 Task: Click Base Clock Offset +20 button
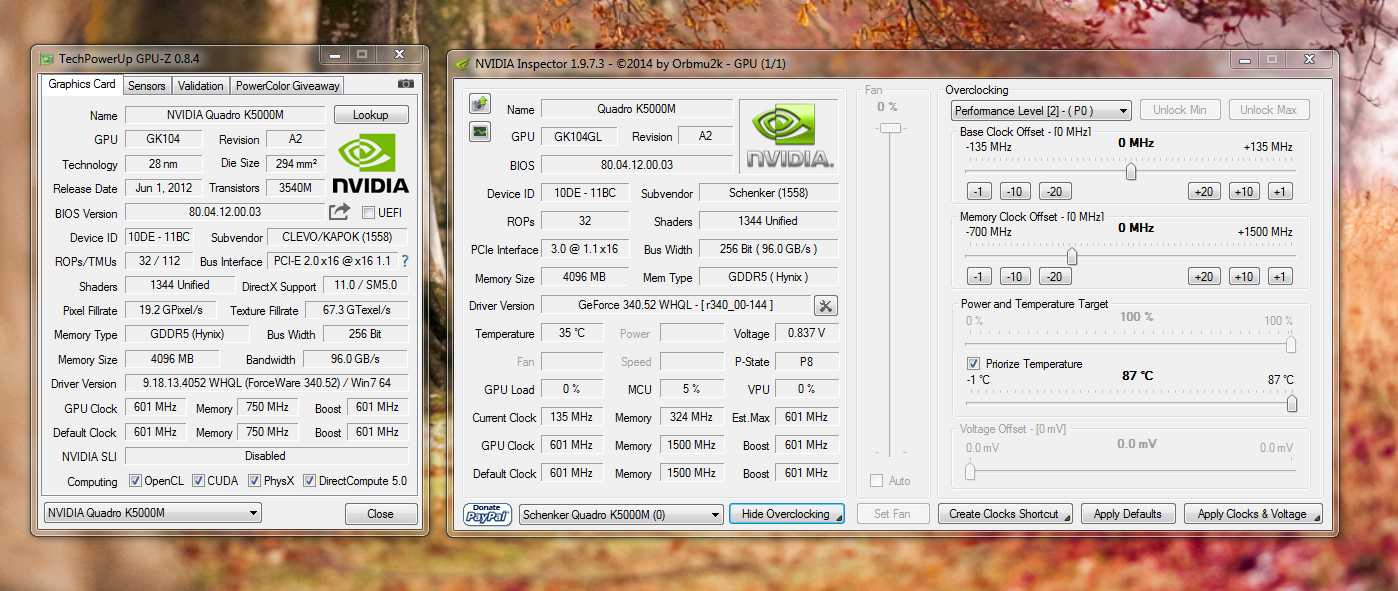1204,191
